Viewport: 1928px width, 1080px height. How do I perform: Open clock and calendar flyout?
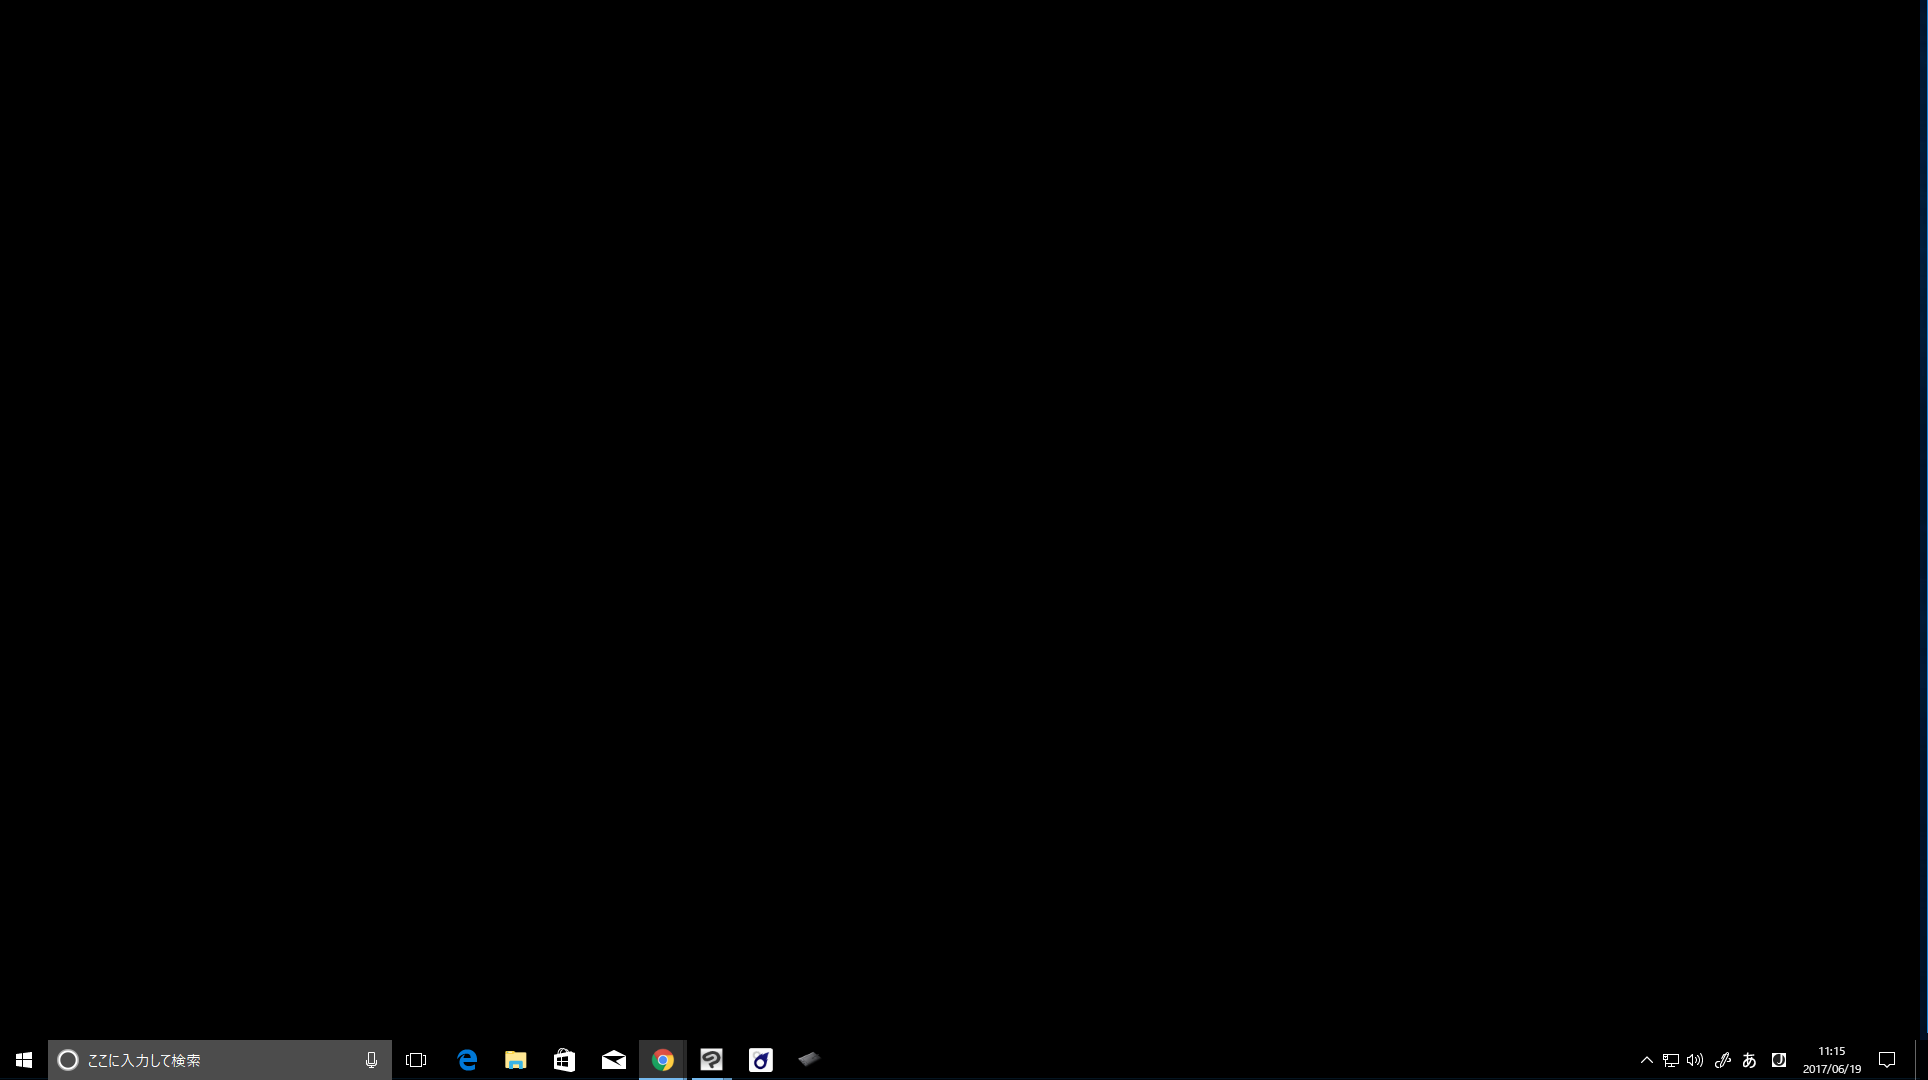click(1832, 1060)
